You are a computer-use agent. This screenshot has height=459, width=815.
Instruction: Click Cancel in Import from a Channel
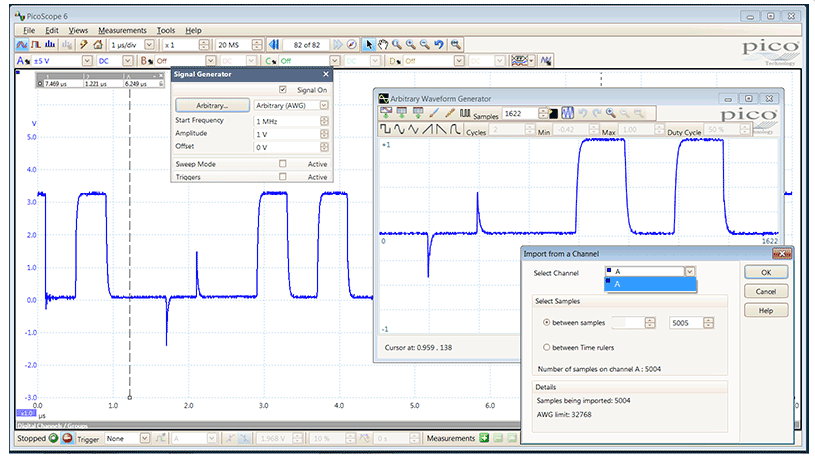click(x=766, y=291)
